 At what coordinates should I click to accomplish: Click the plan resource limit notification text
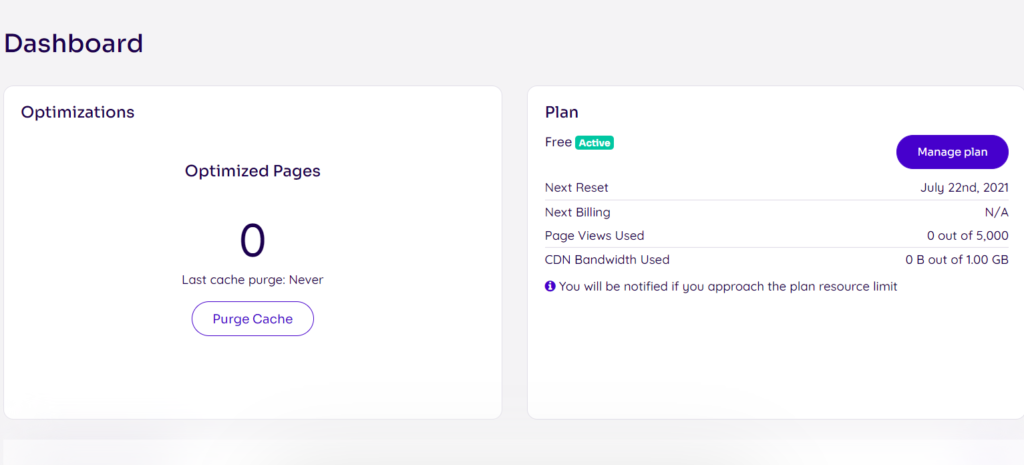pos(728,286)
